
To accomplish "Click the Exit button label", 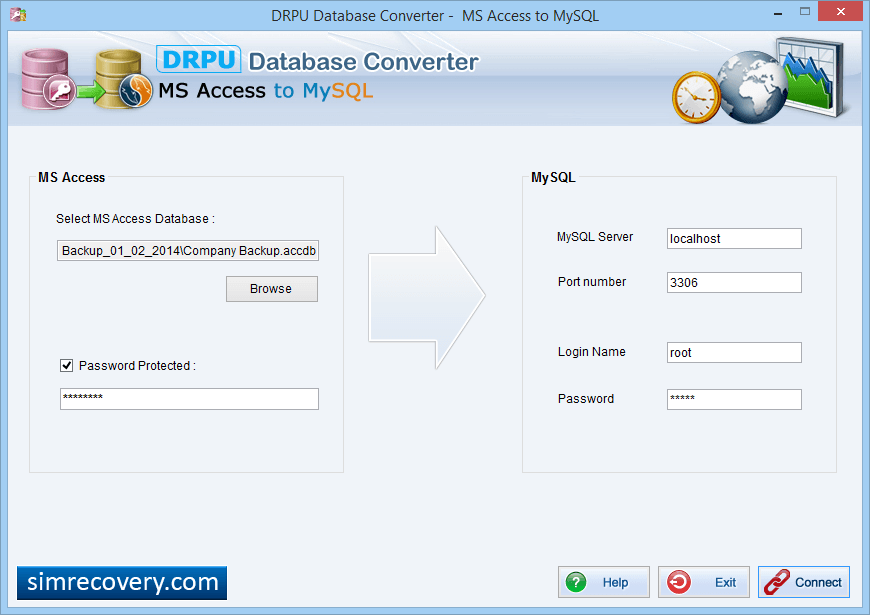I will pos(725,582).
